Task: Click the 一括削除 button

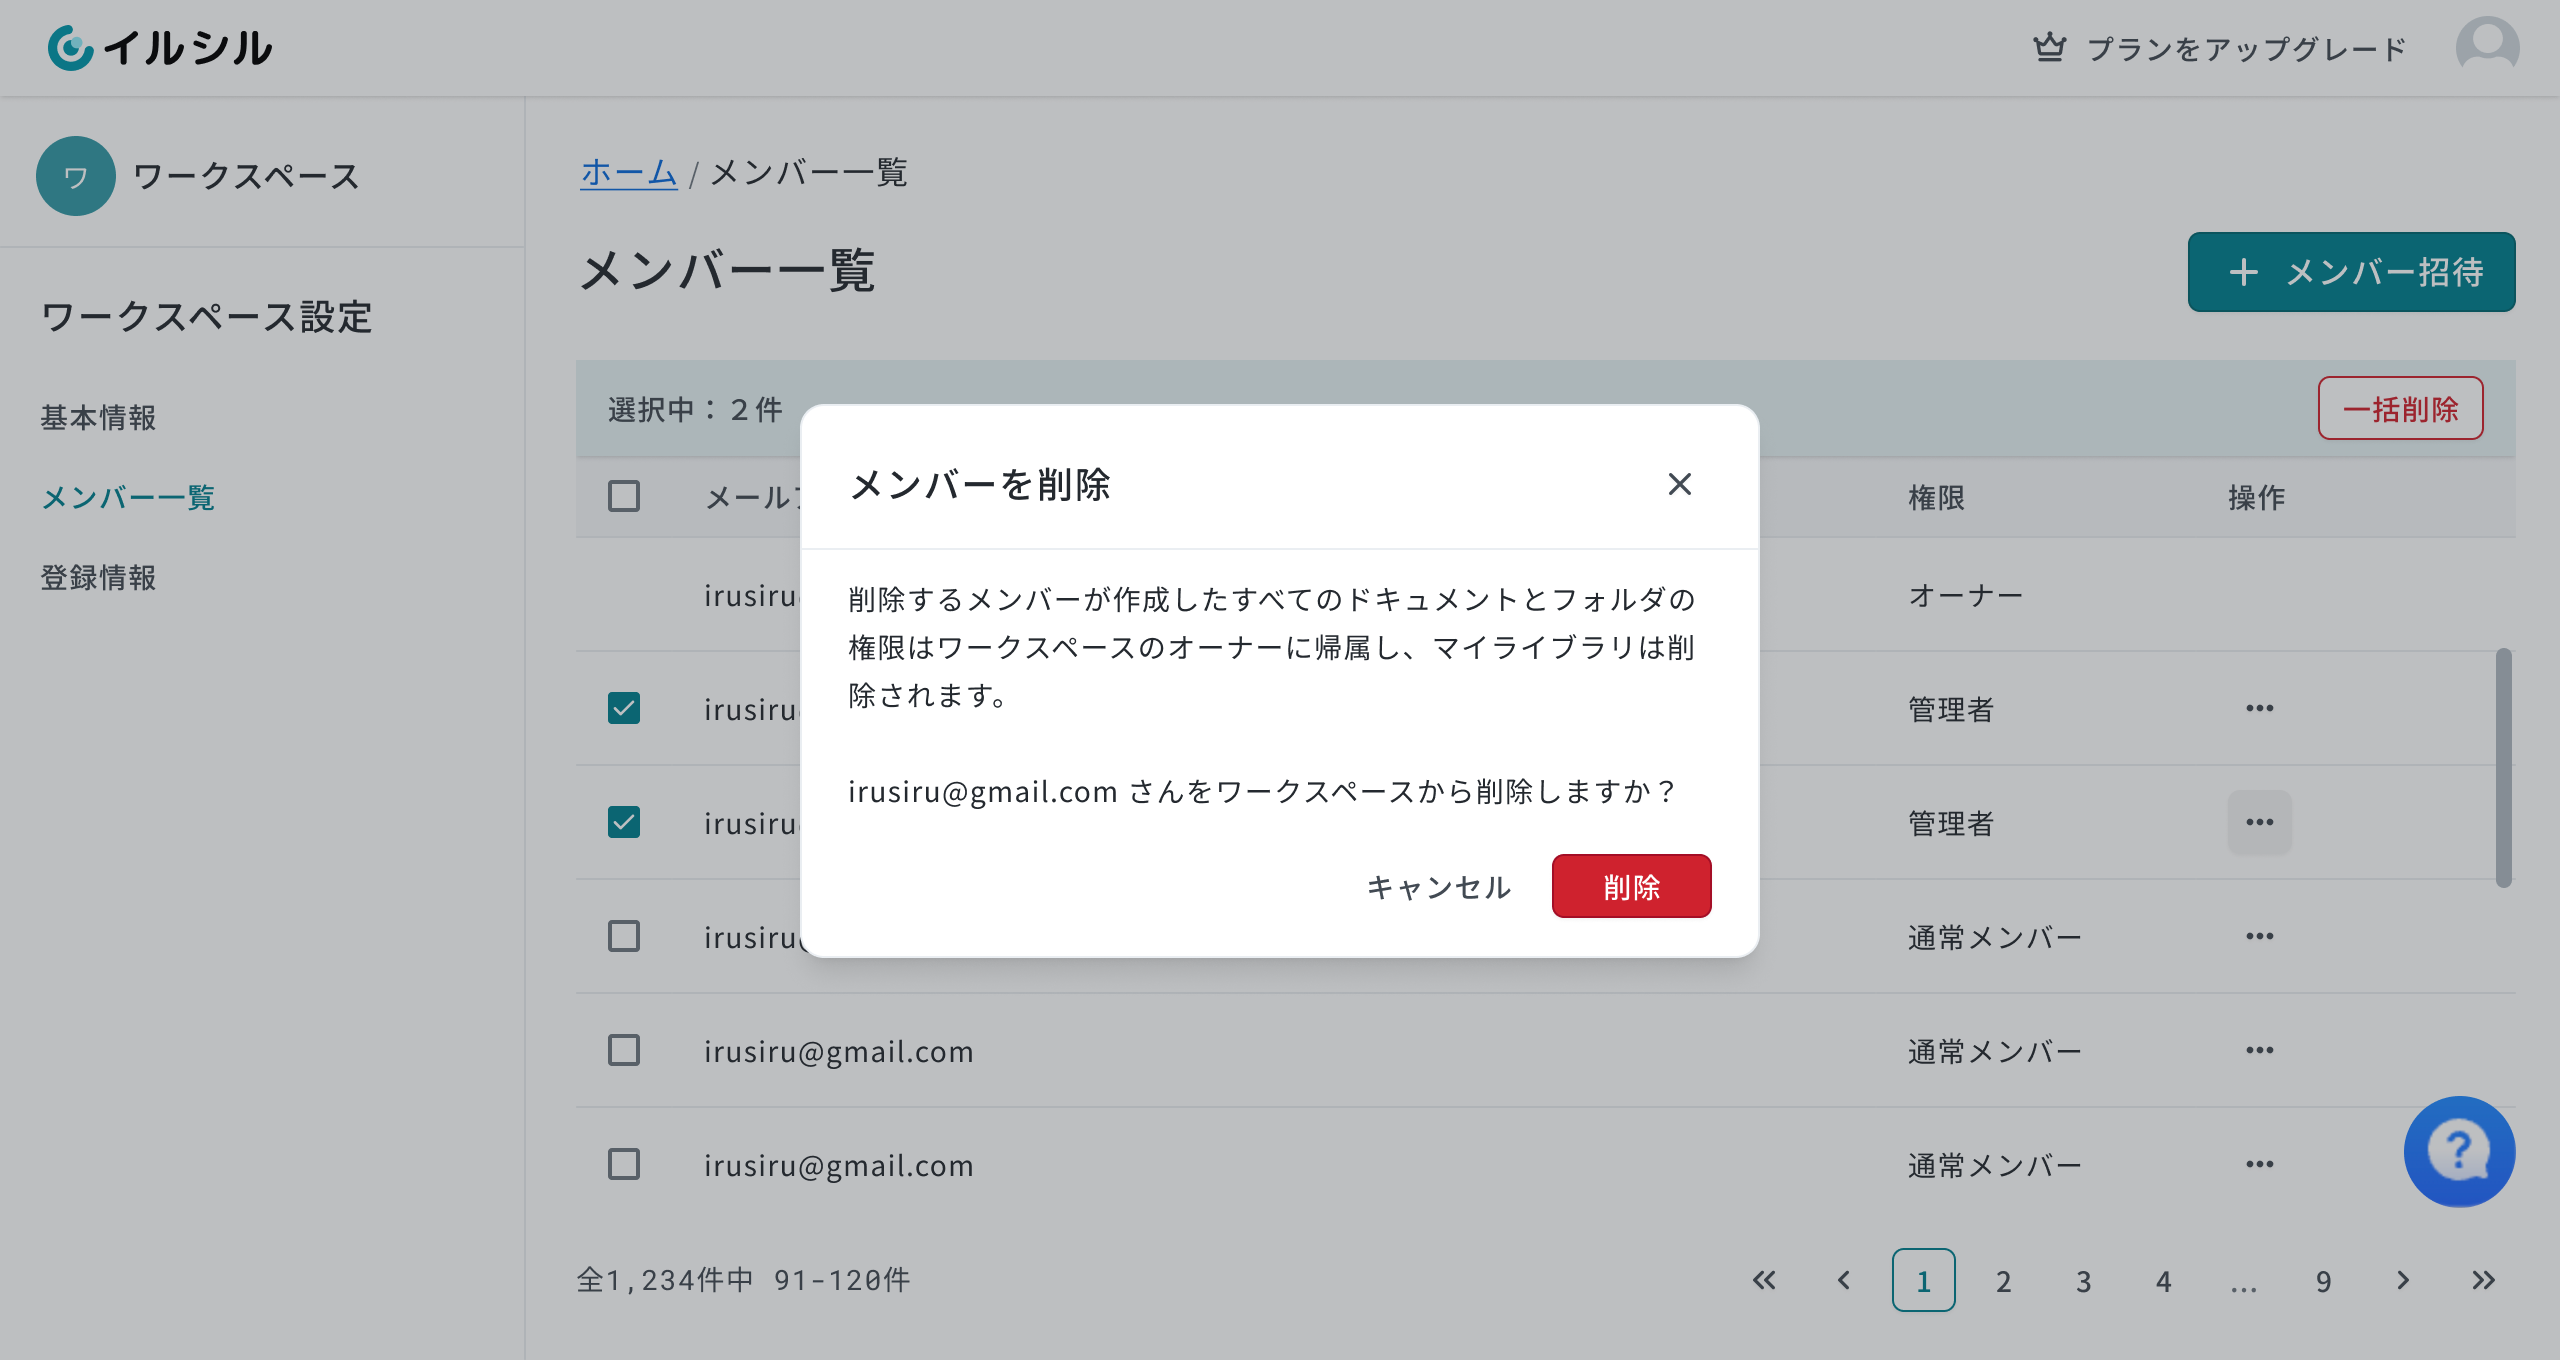Action: [2401, 408]
